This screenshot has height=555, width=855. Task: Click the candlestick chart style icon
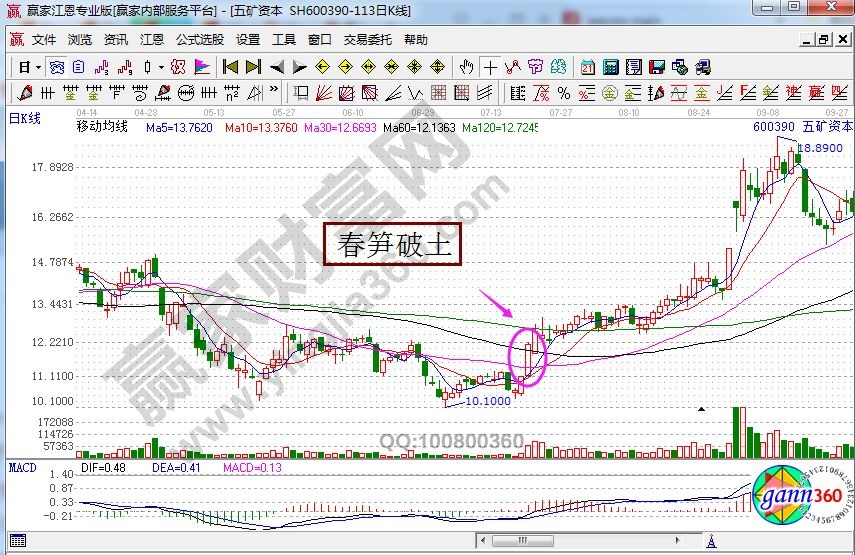[147, 68]
